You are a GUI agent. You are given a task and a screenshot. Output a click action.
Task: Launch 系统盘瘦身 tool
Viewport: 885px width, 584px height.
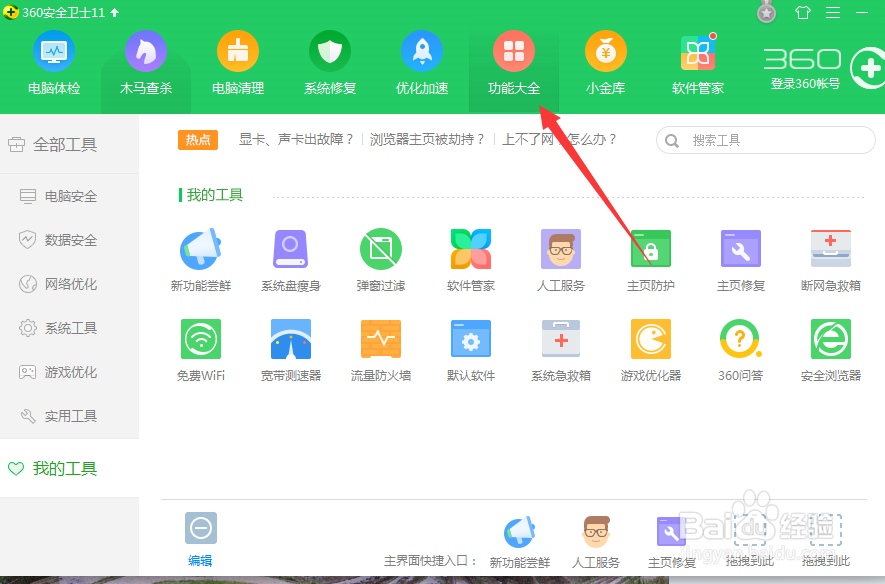pyautogui.click(x=291, y=260)
